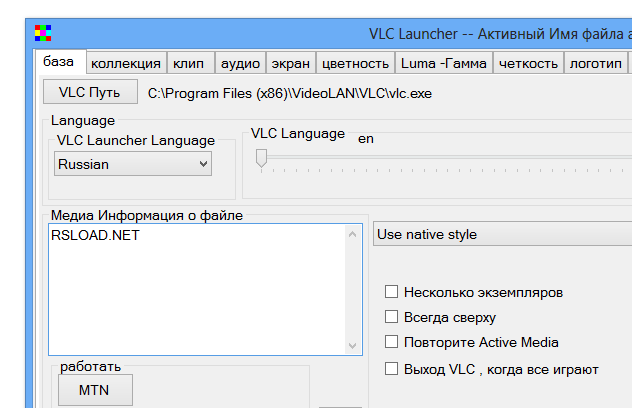Click the VLC Language slider handle
Viewport: 632px width, 408px height.
[x=261, y=158]
